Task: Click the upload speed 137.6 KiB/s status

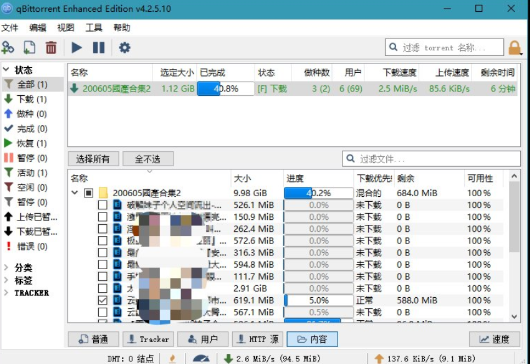Action: coord(425,359)
